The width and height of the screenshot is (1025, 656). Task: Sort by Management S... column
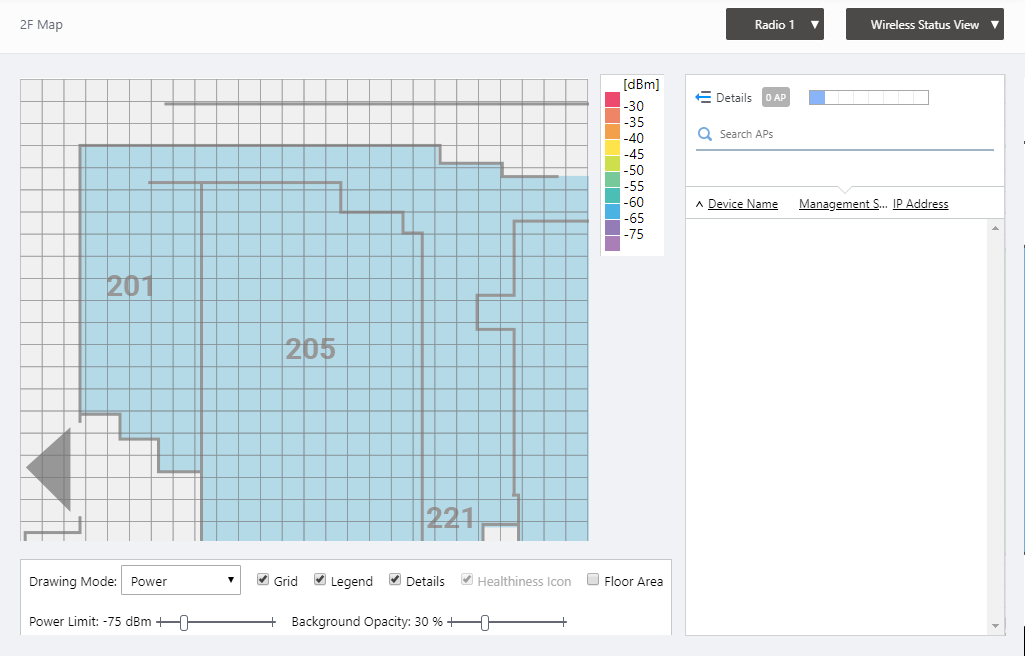click(x=843, y=204)
